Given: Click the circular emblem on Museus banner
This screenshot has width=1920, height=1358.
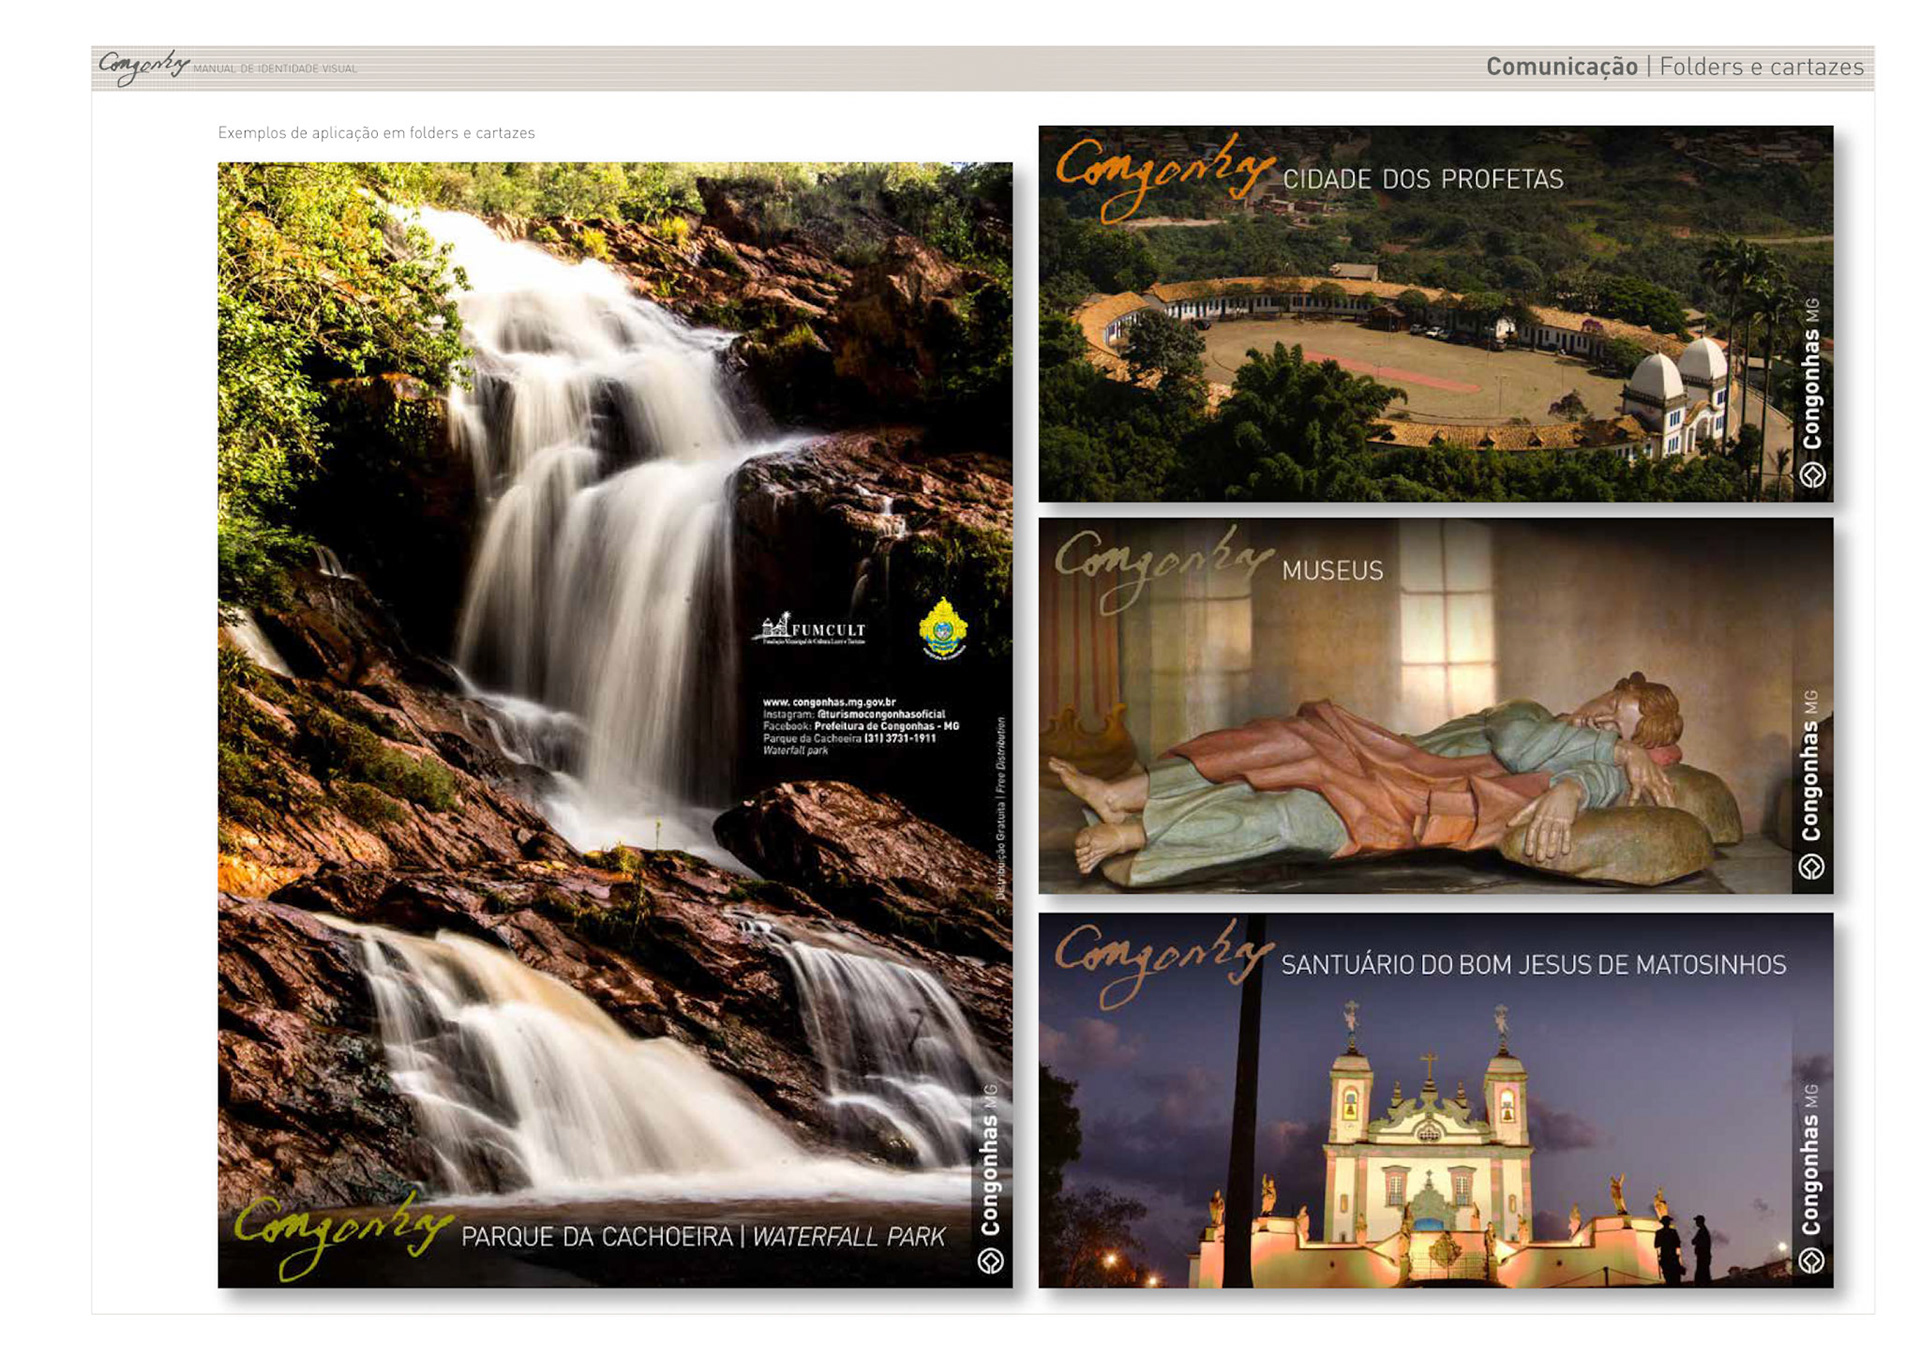Looking at the screenshot, I should (x=1812, y=867).
